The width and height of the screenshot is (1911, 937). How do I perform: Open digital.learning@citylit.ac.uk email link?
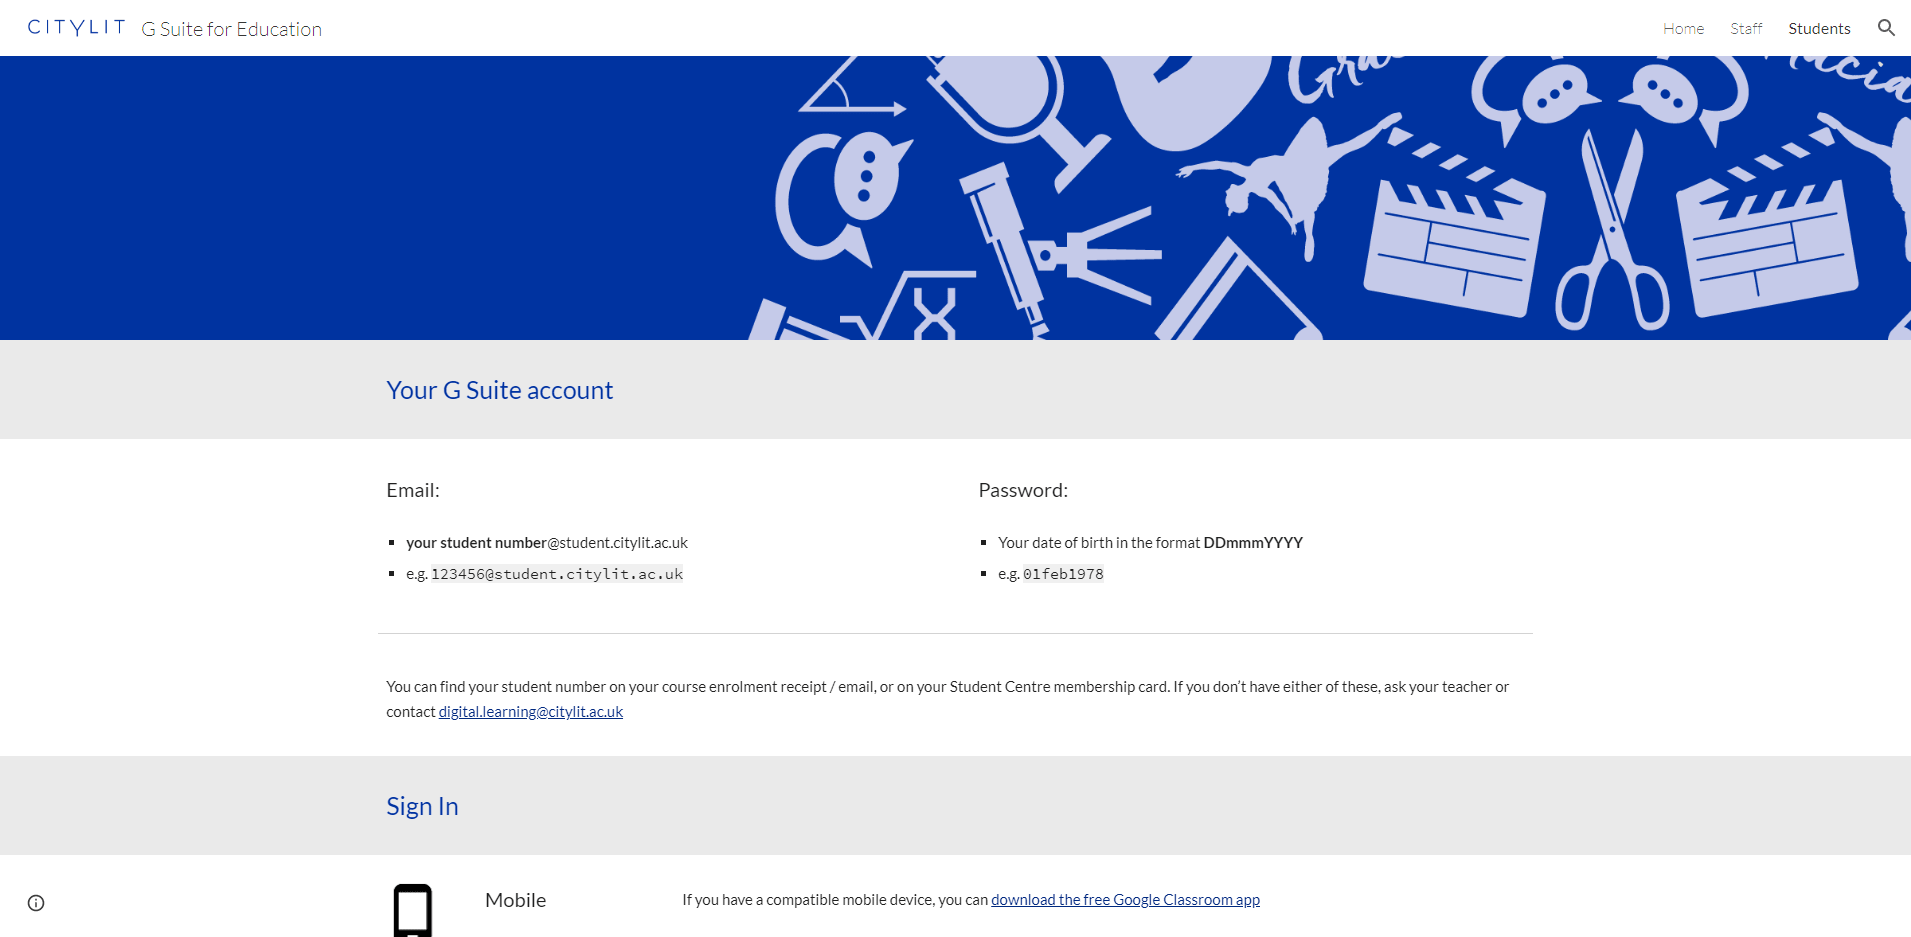(531, 712)
